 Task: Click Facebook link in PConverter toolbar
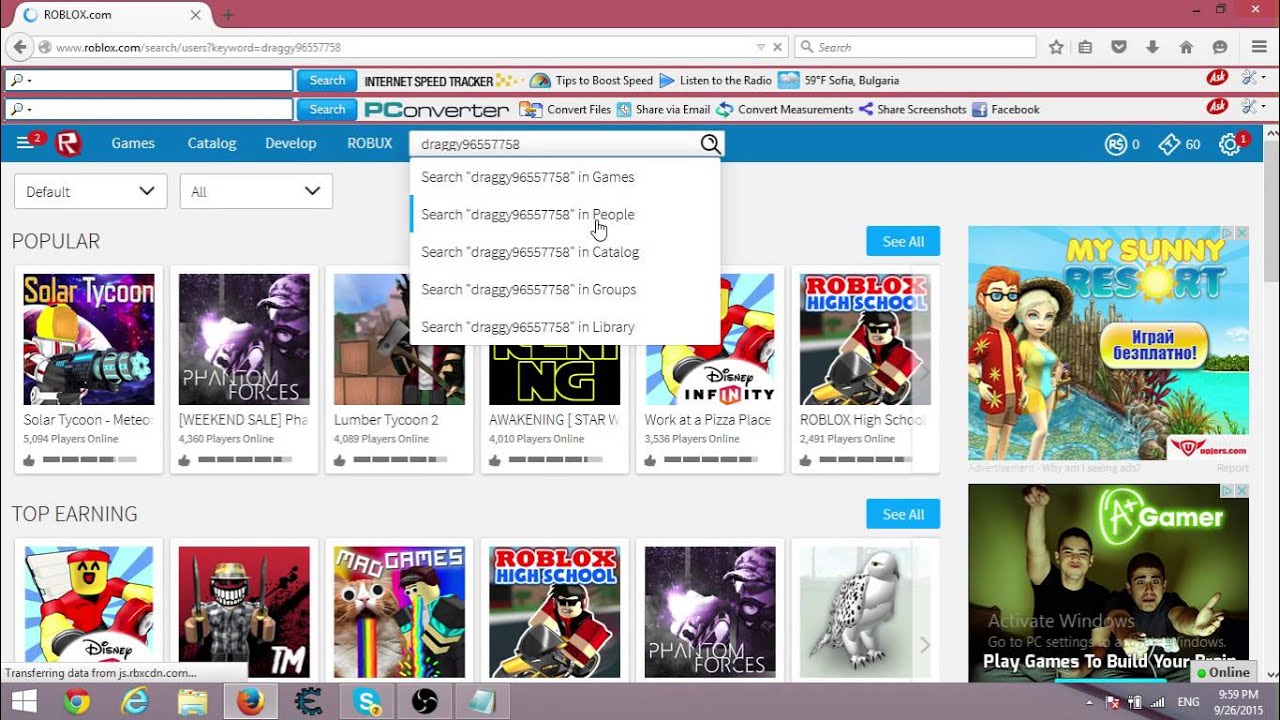pyautogui.click(x=1006, y=109)
